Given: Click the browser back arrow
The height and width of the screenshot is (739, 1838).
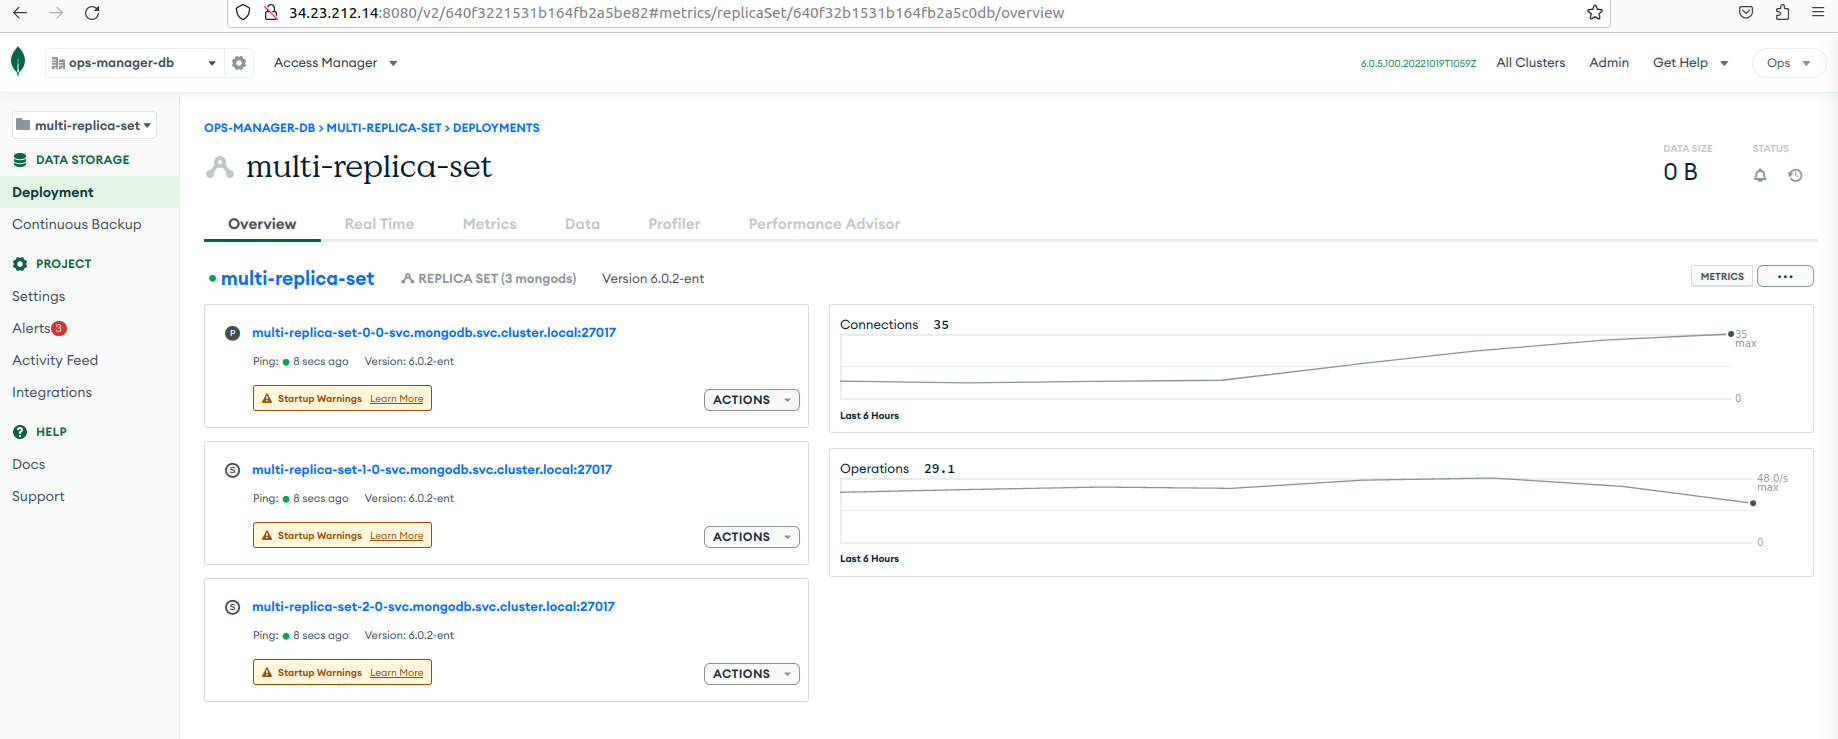Looking at the screenshot, I should coord(20,13).
